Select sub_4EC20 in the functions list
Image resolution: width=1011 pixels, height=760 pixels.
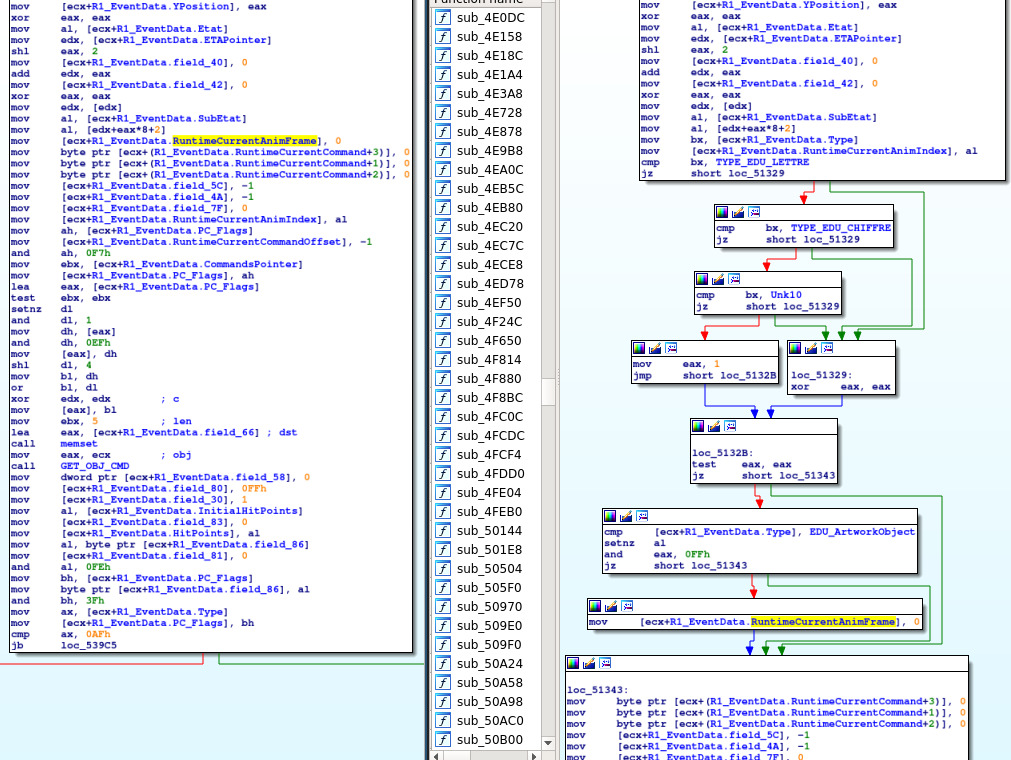click(x=490, y=227)
